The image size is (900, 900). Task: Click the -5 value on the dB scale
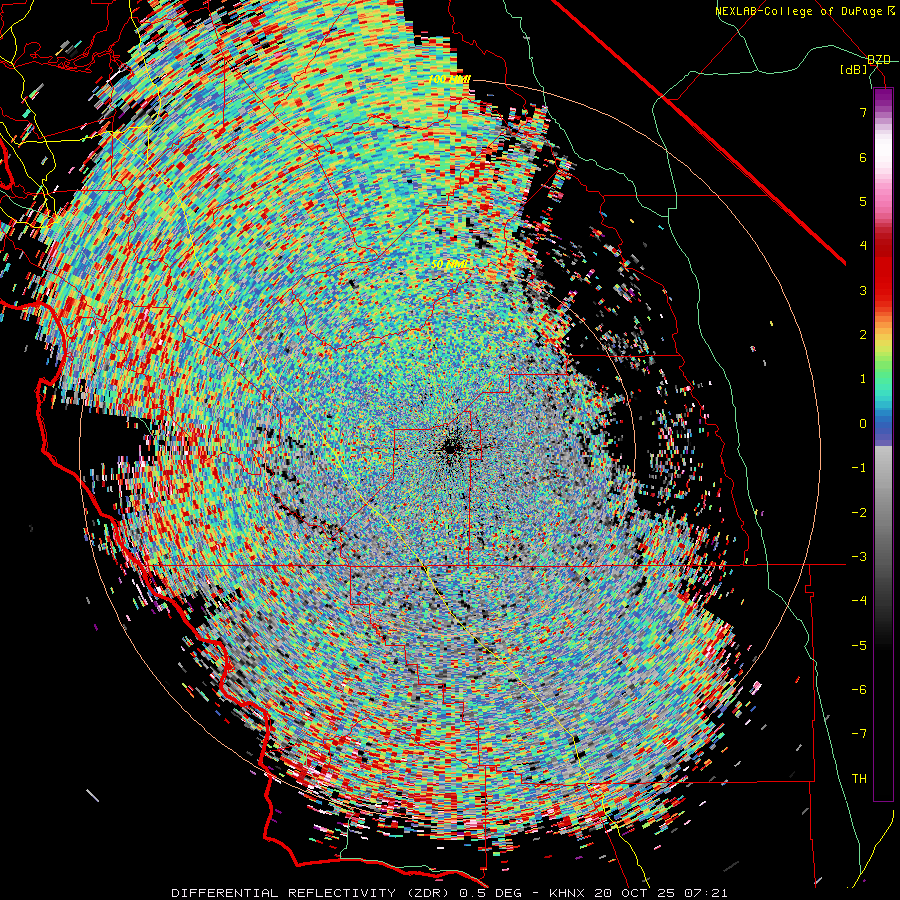(859, 645)
